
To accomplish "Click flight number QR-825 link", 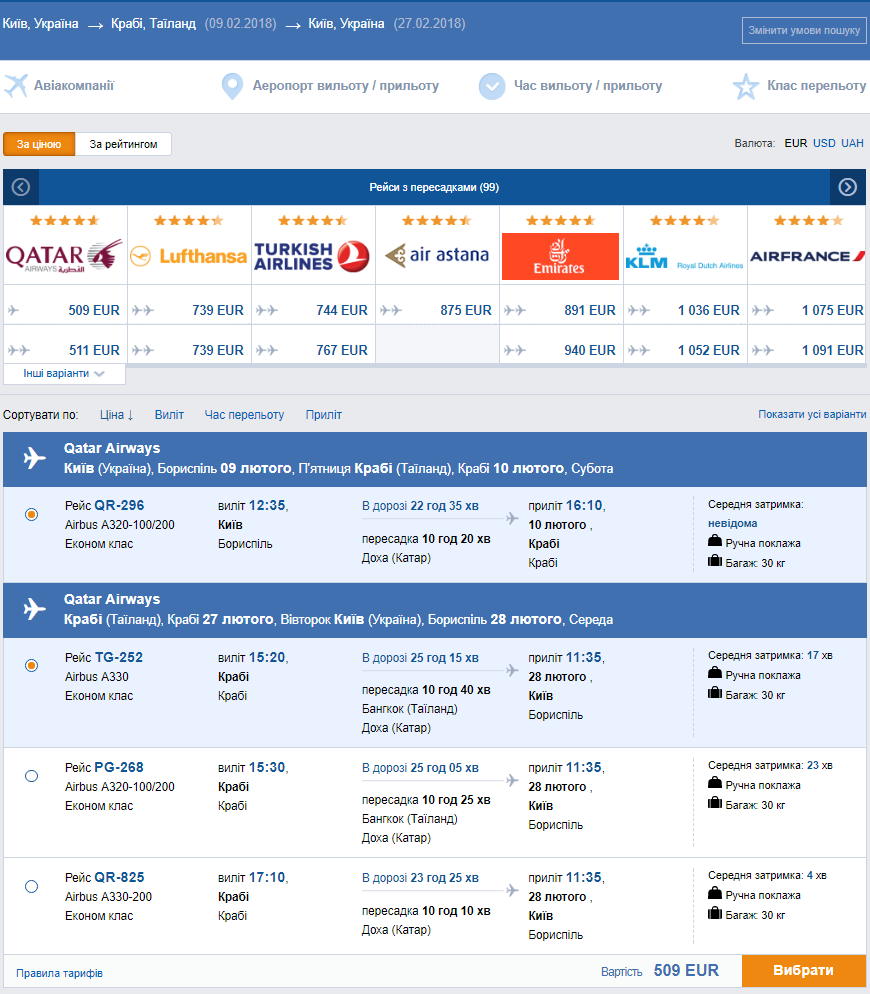I will pos(119,877).
